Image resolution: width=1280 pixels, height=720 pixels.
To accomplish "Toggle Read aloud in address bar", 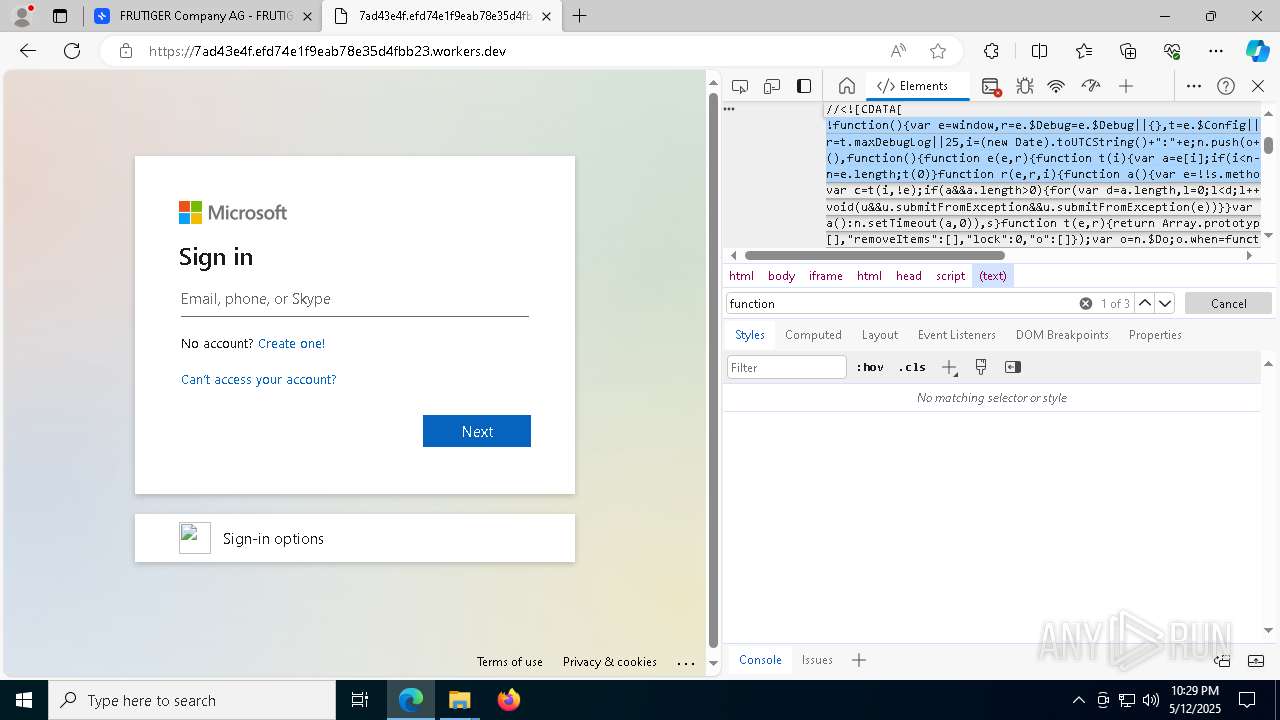I will pos(898,51).
